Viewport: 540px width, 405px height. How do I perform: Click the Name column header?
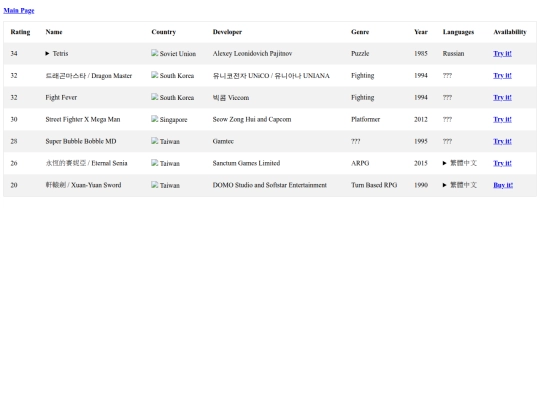click(54, 32)
